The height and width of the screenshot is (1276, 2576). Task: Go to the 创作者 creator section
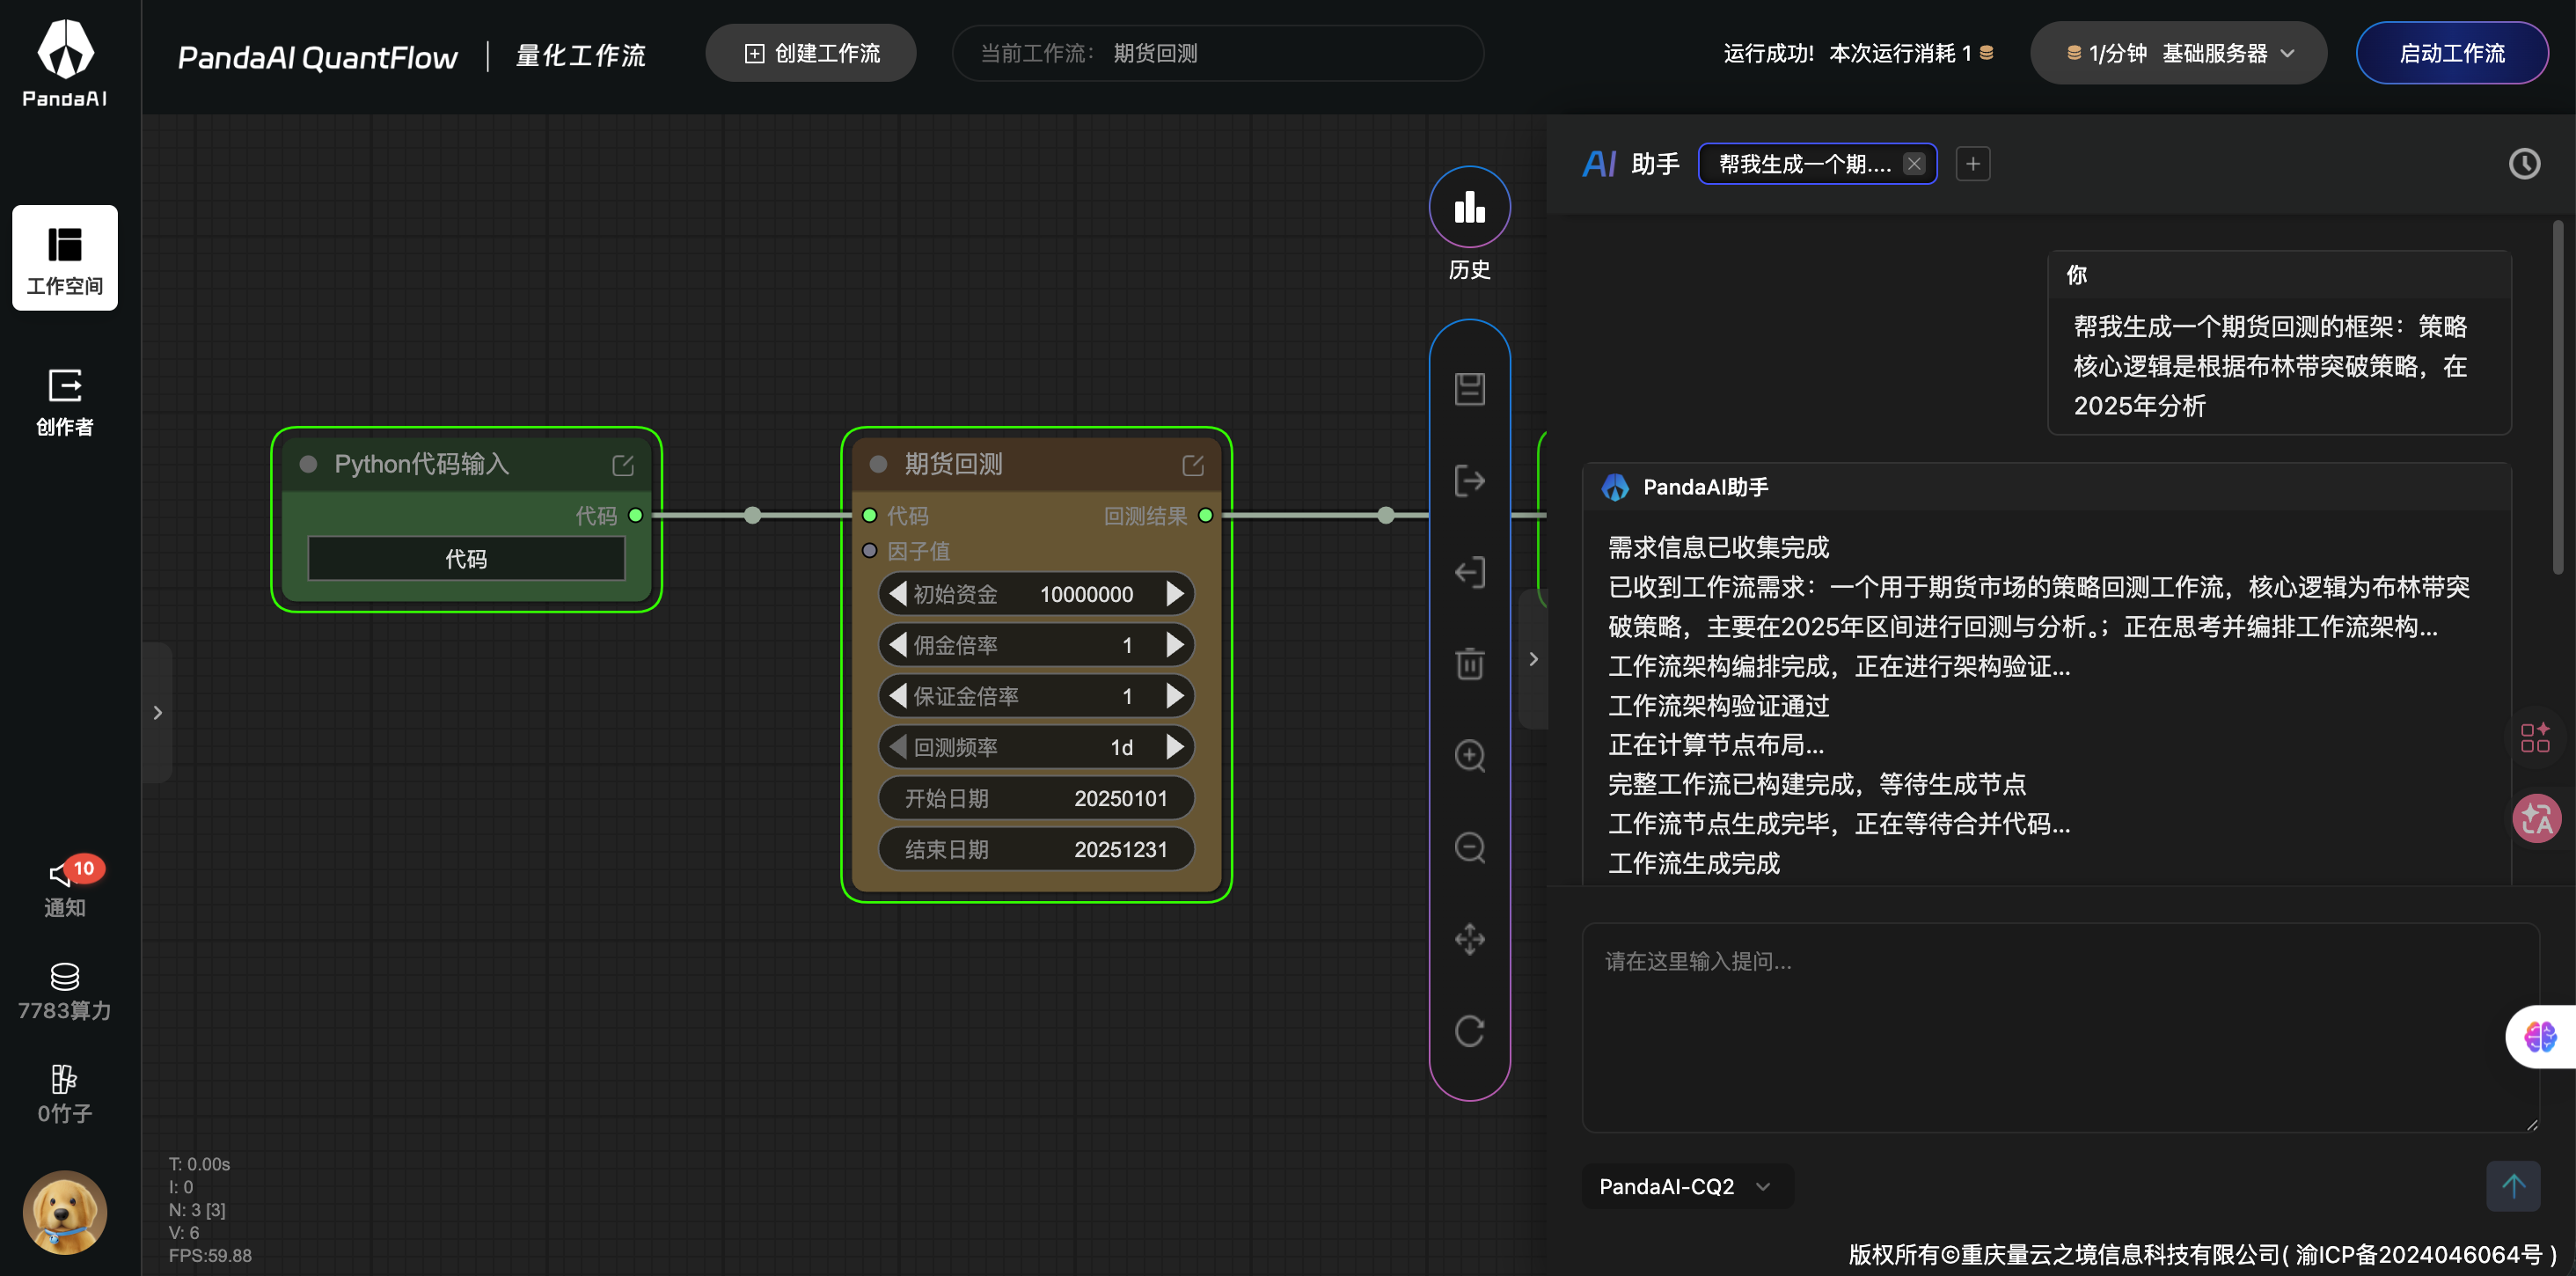(65, 402)
